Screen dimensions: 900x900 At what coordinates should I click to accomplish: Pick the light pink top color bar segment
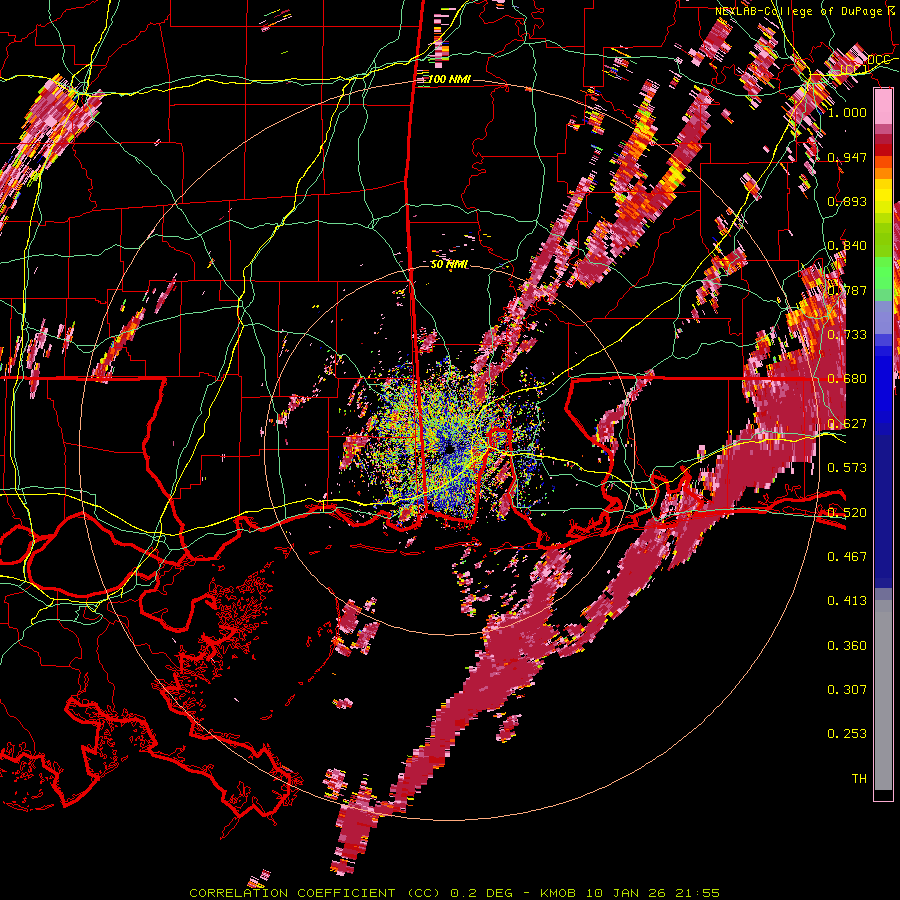tap(883, 107)
